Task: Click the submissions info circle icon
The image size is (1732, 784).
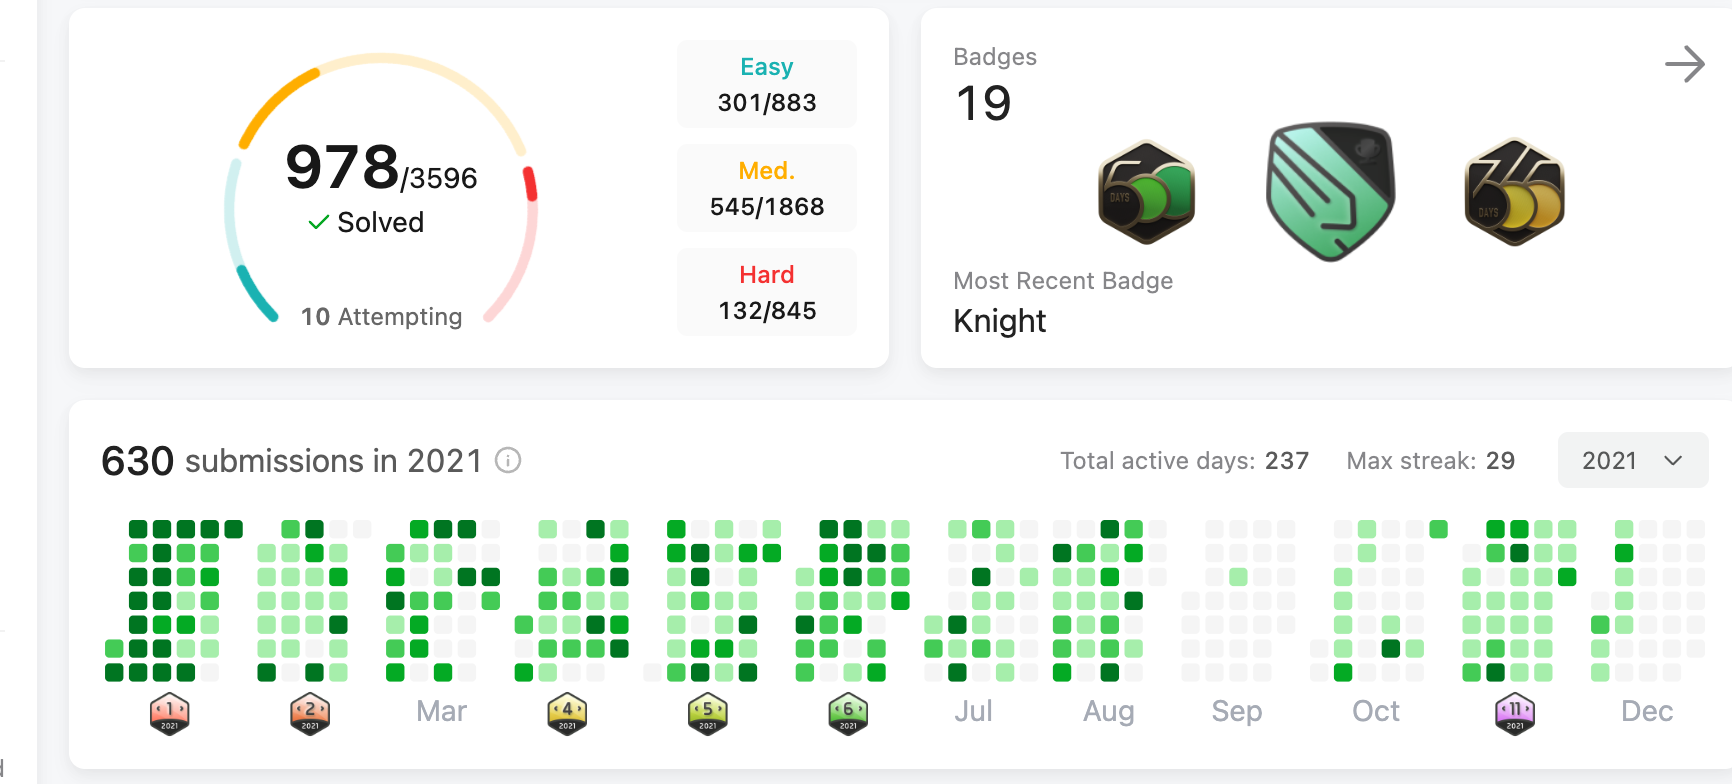Action: pos(508,460)
